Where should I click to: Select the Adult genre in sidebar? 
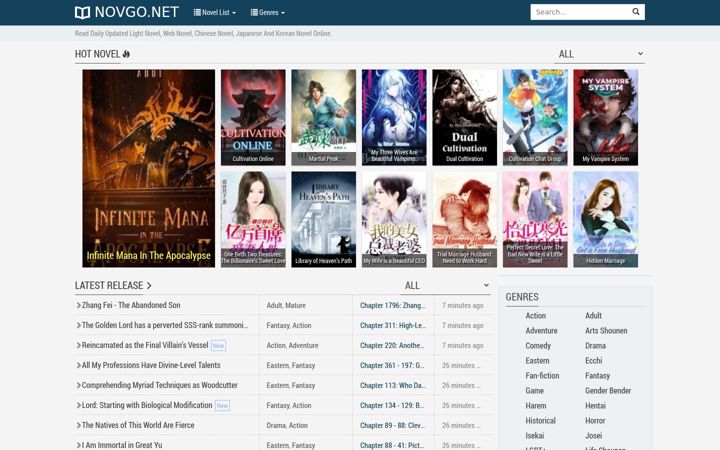click(593, 315)
